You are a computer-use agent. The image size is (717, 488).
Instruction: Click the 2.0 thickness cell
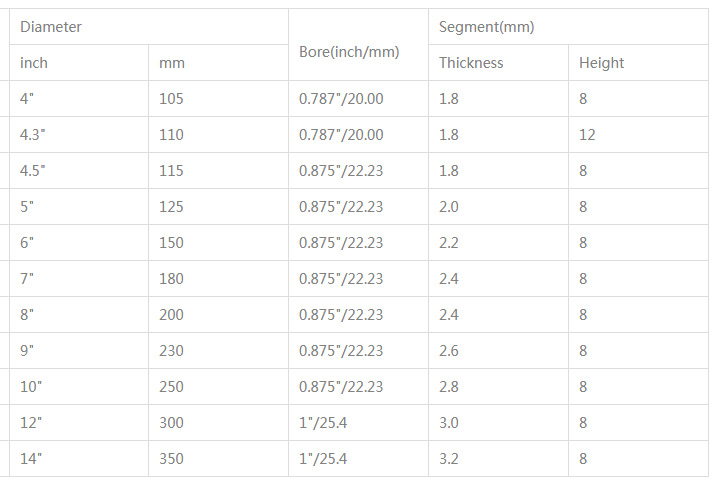coord(449,207)
